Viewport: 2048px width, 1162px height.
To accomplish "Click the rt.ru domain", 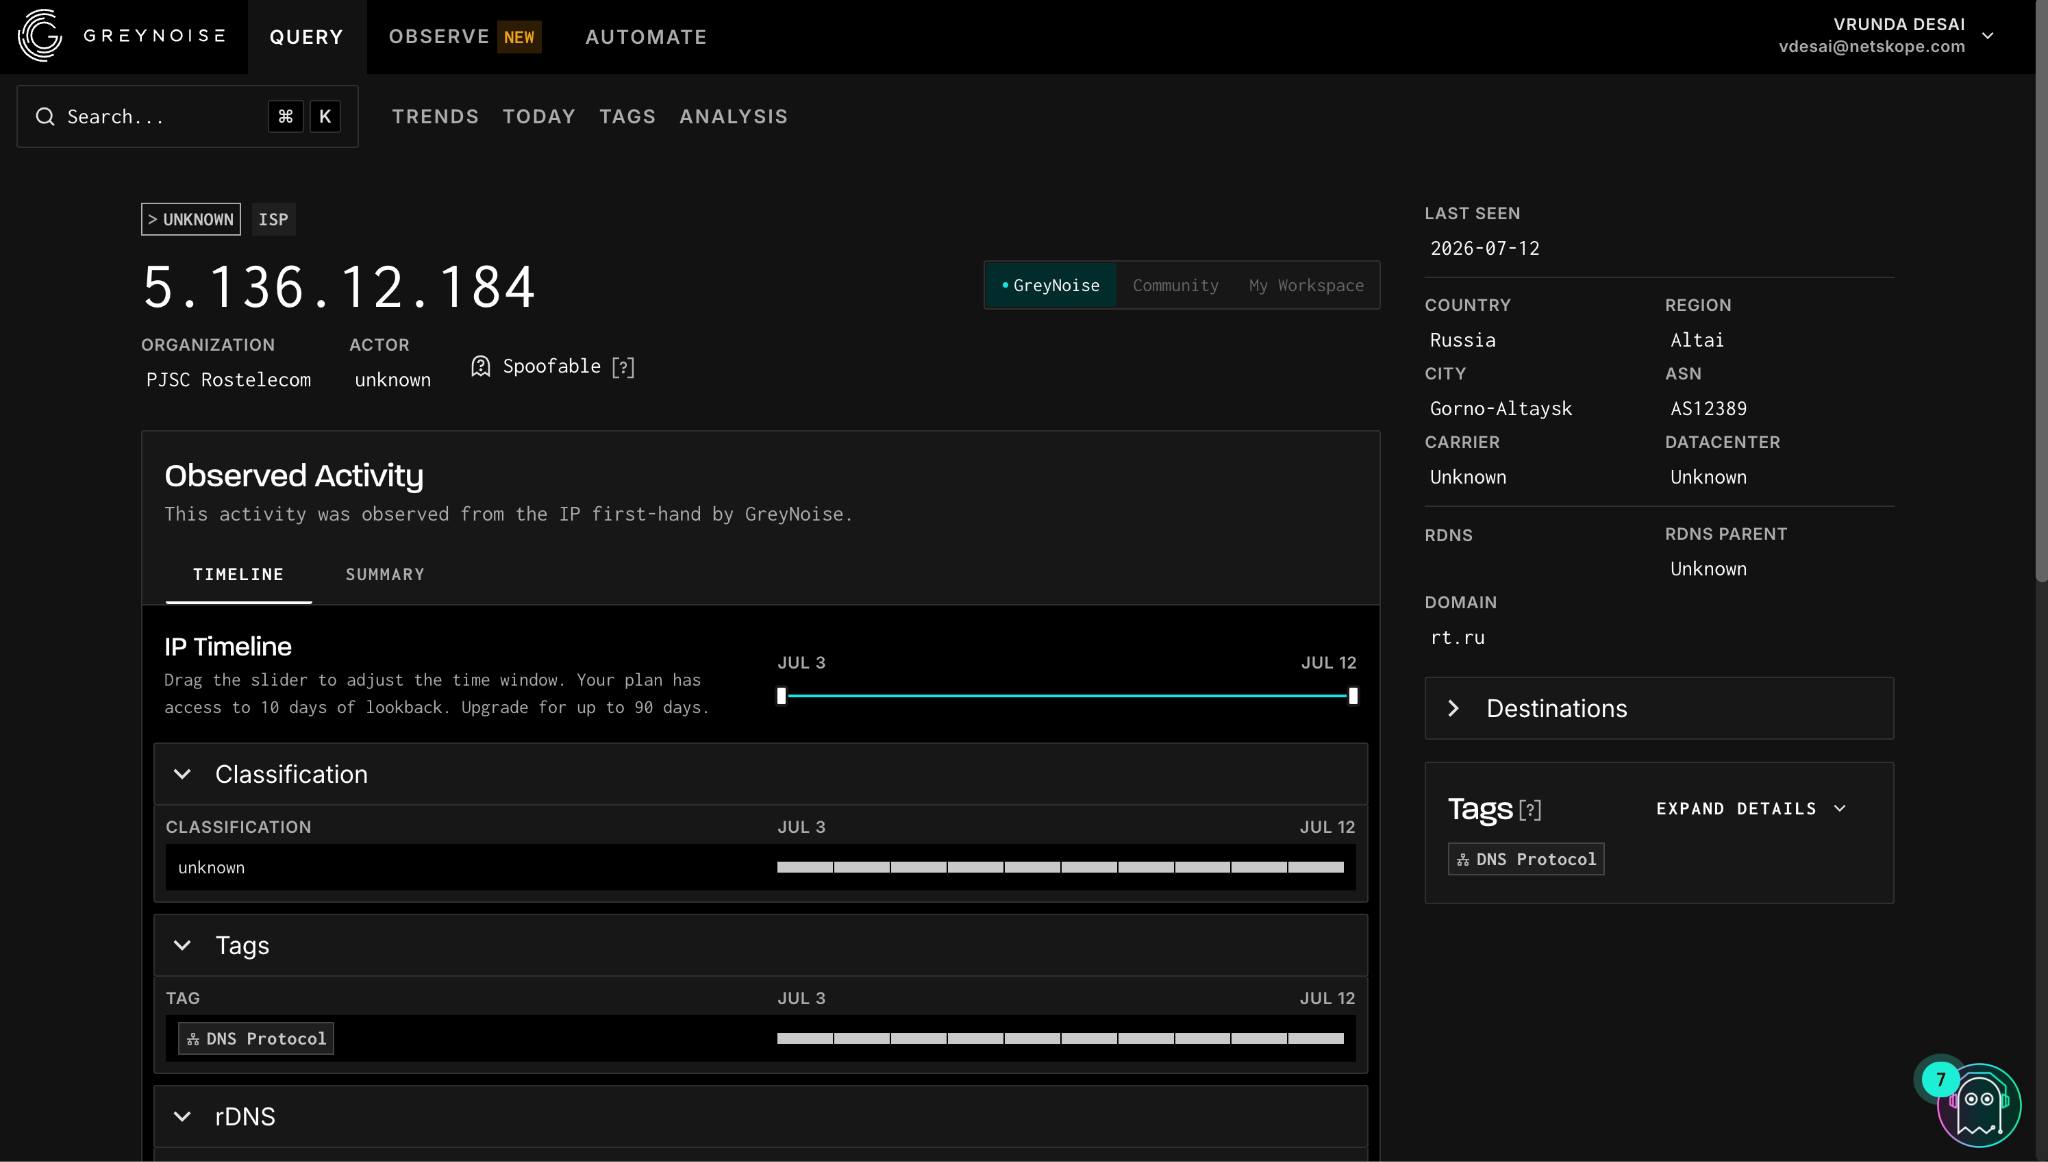I will (1457, 638).
